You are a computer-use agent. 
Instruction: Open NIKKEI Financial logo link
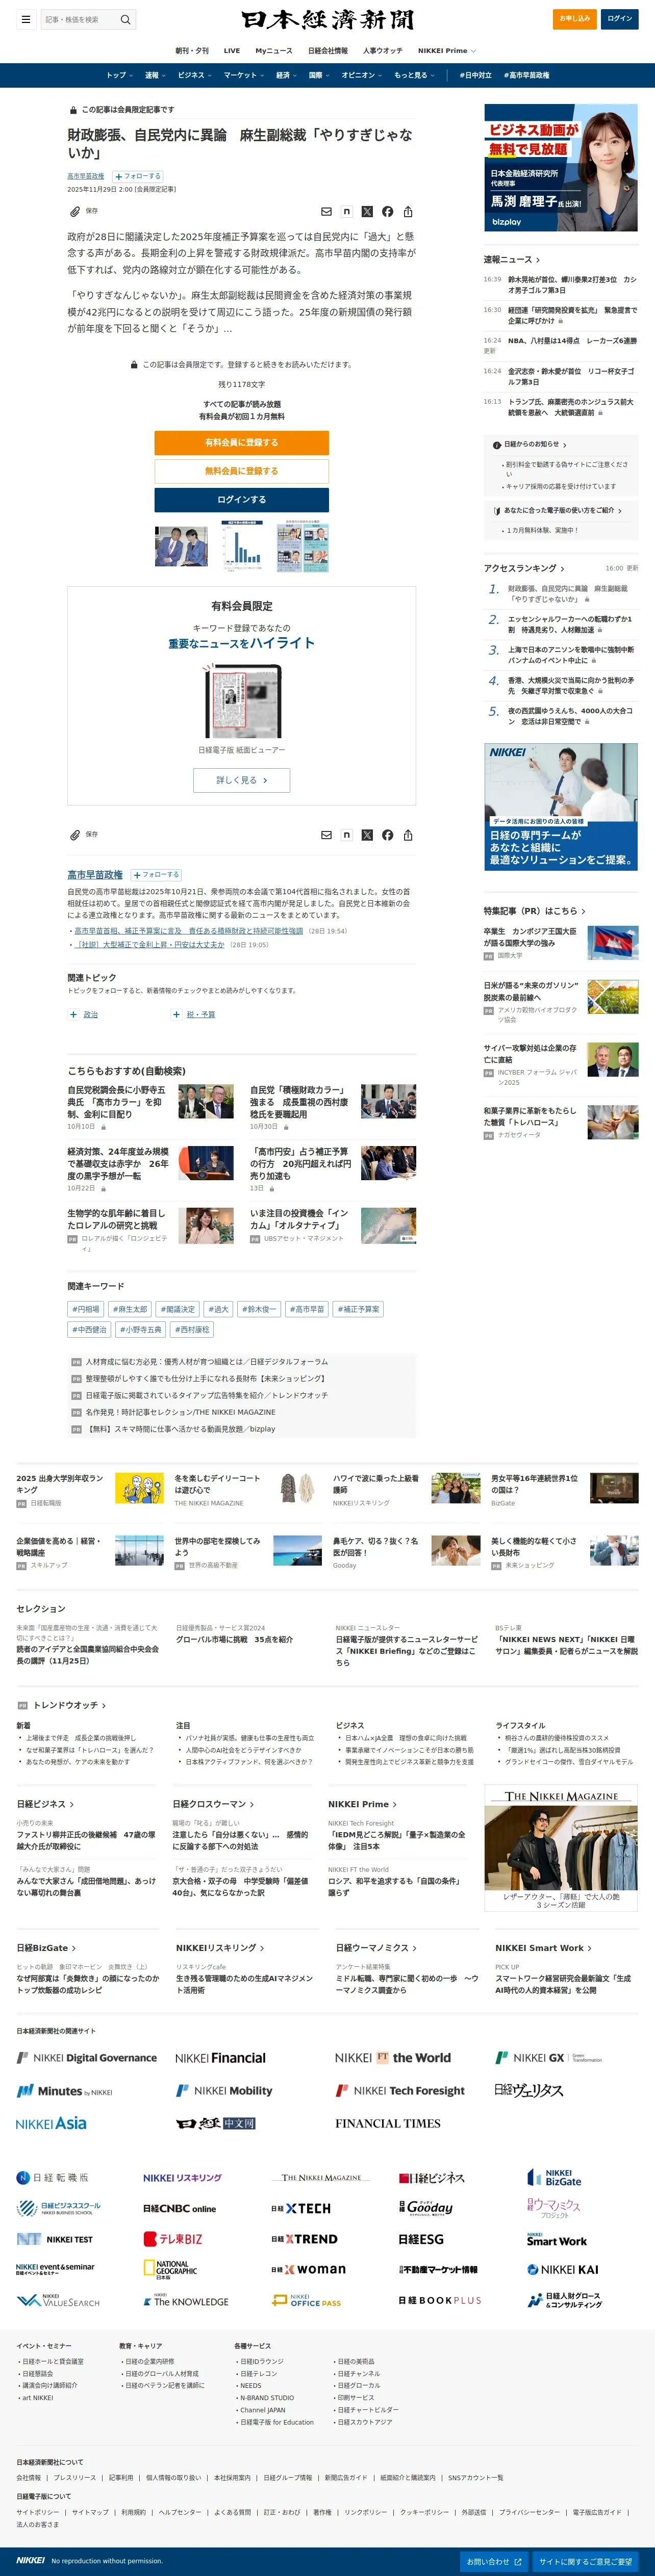point(220,2057)
